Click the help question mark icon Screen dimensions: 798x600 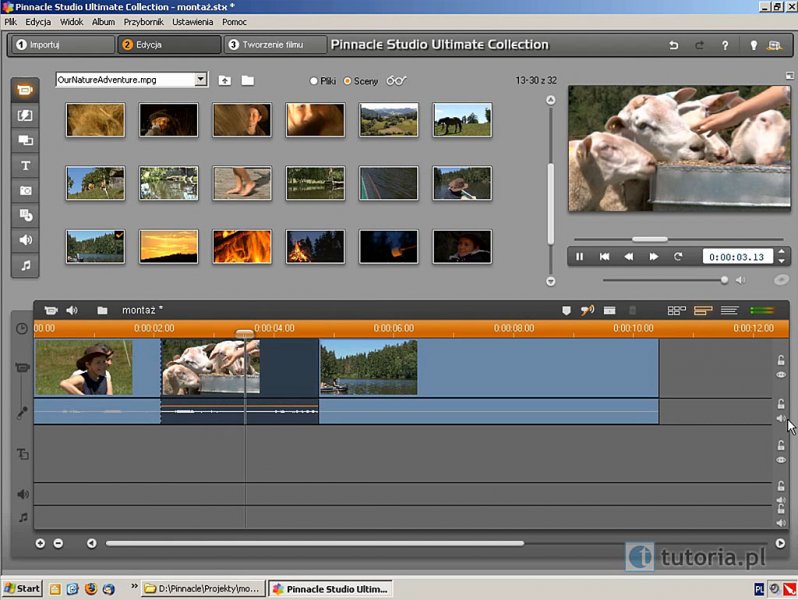point(725,45)
